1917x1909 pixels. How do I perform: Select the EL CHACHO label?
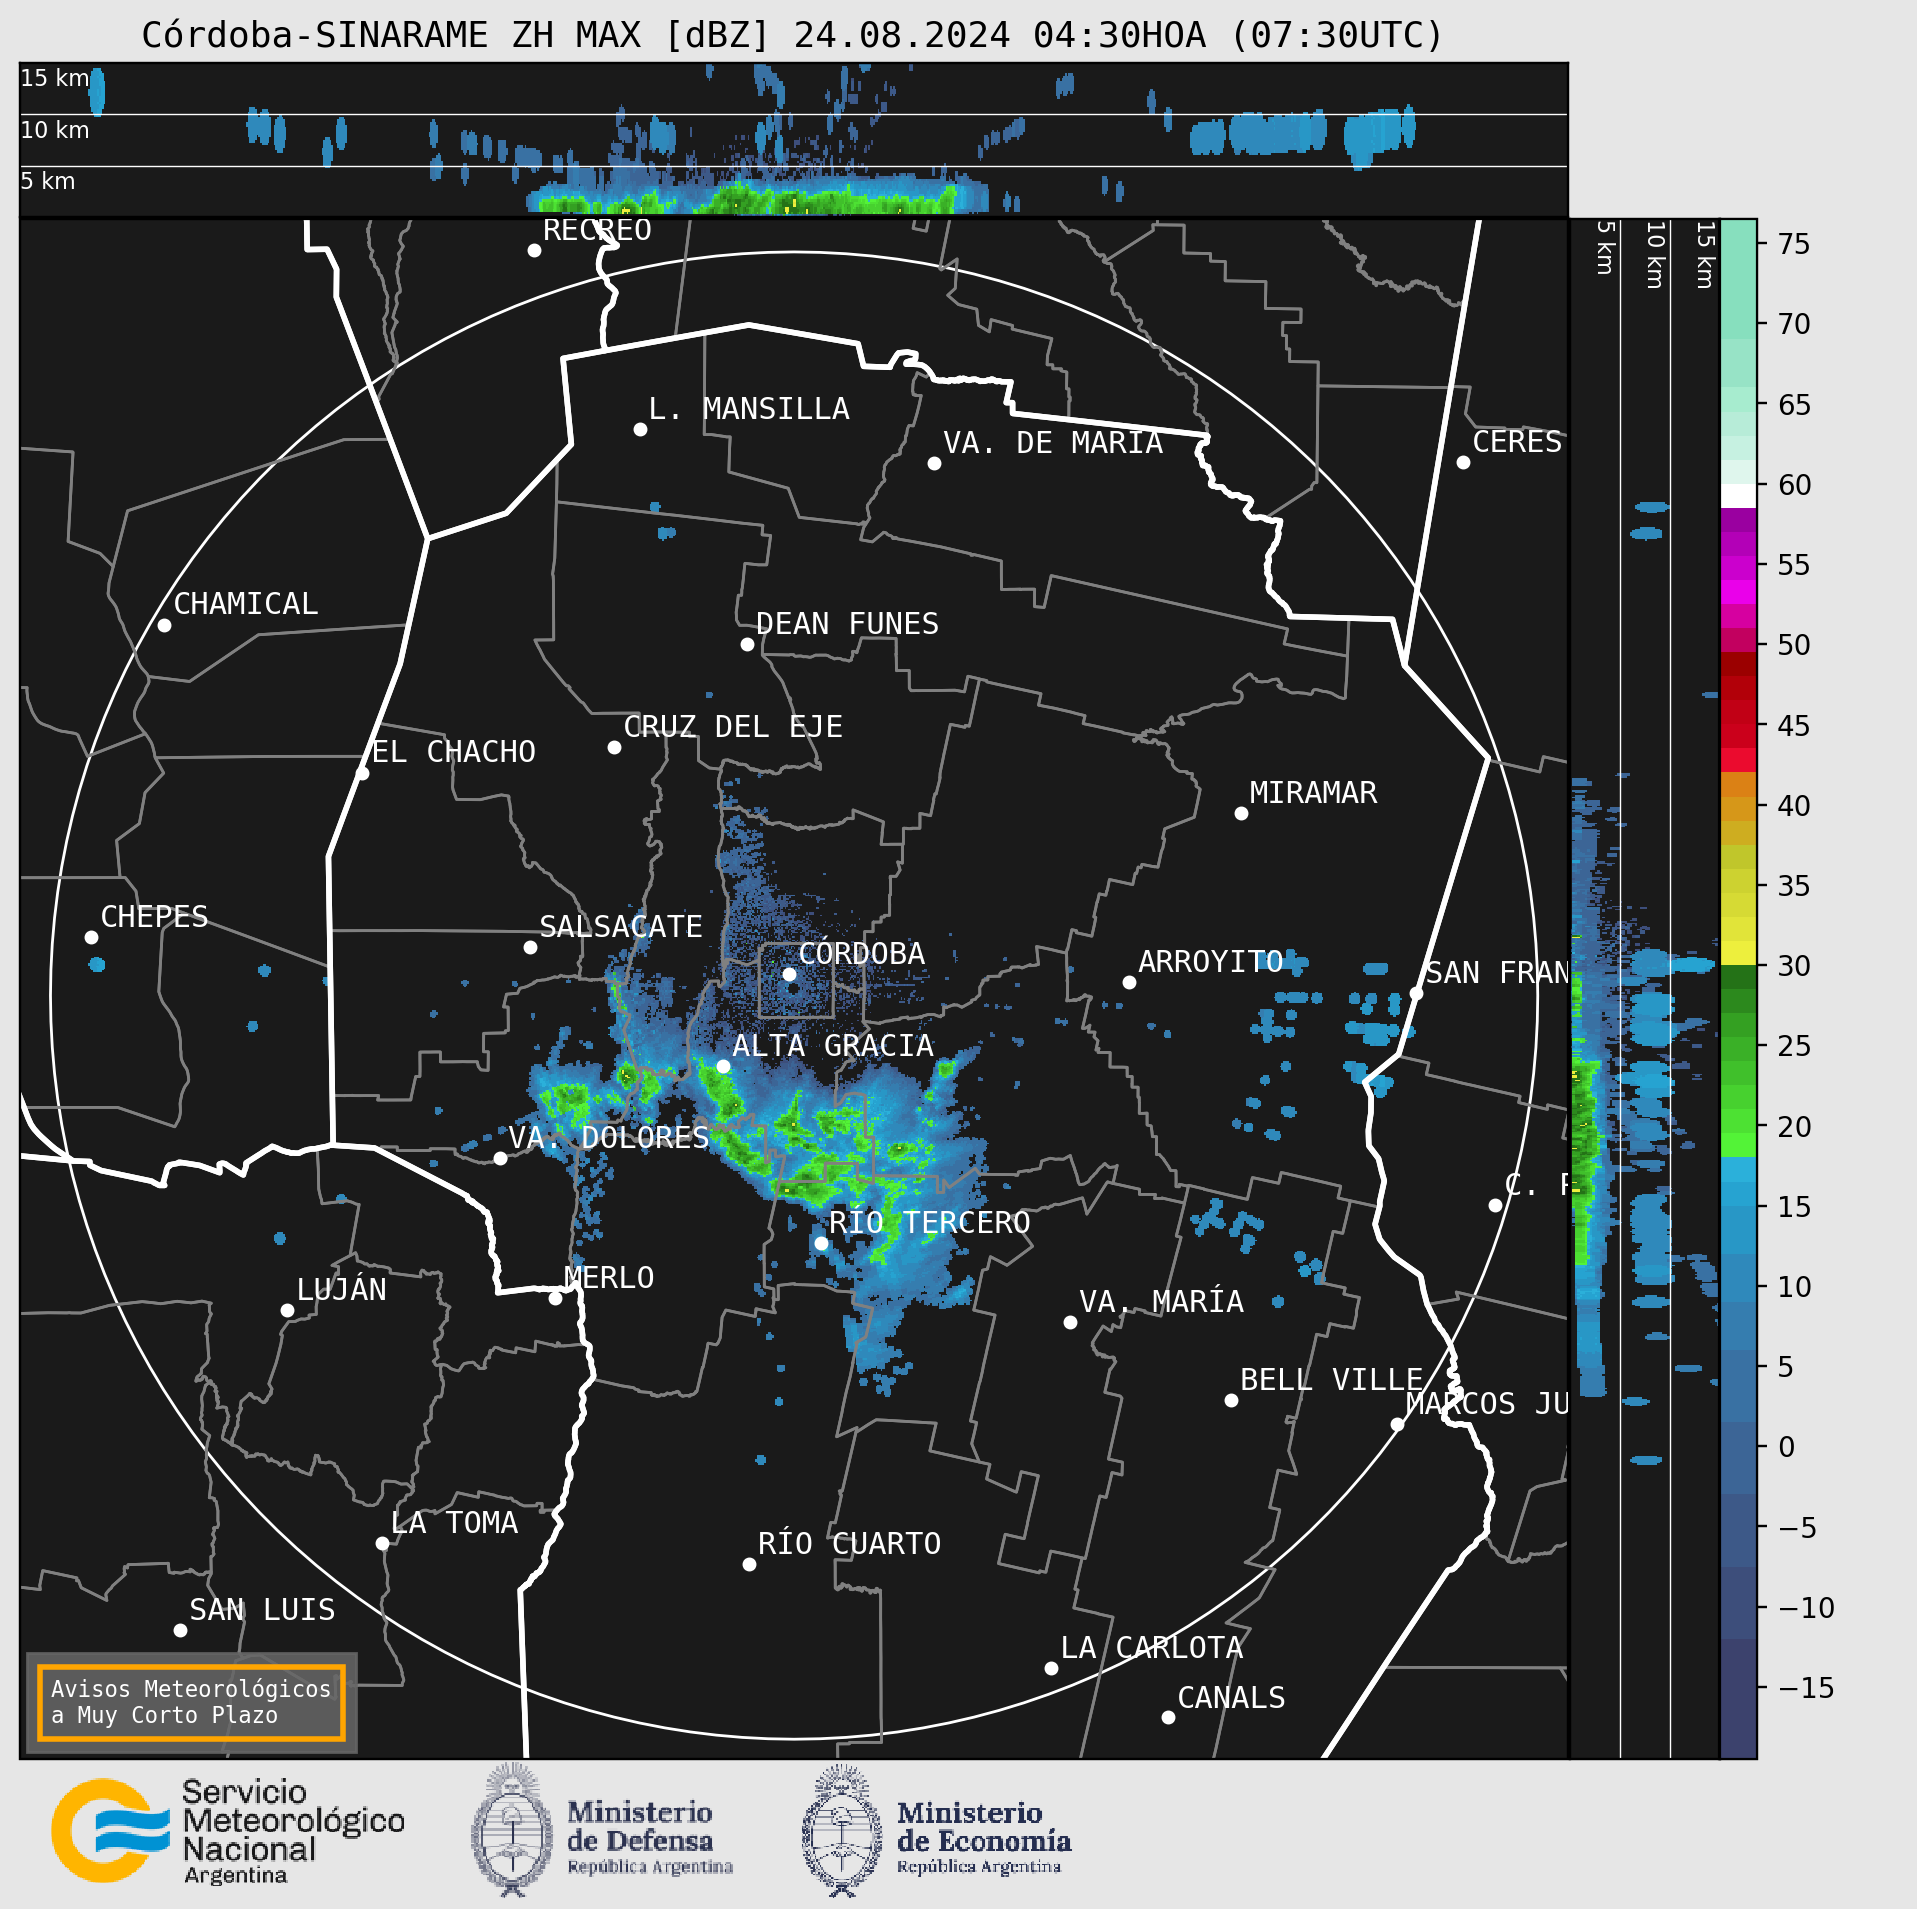(x=454, y=752)
